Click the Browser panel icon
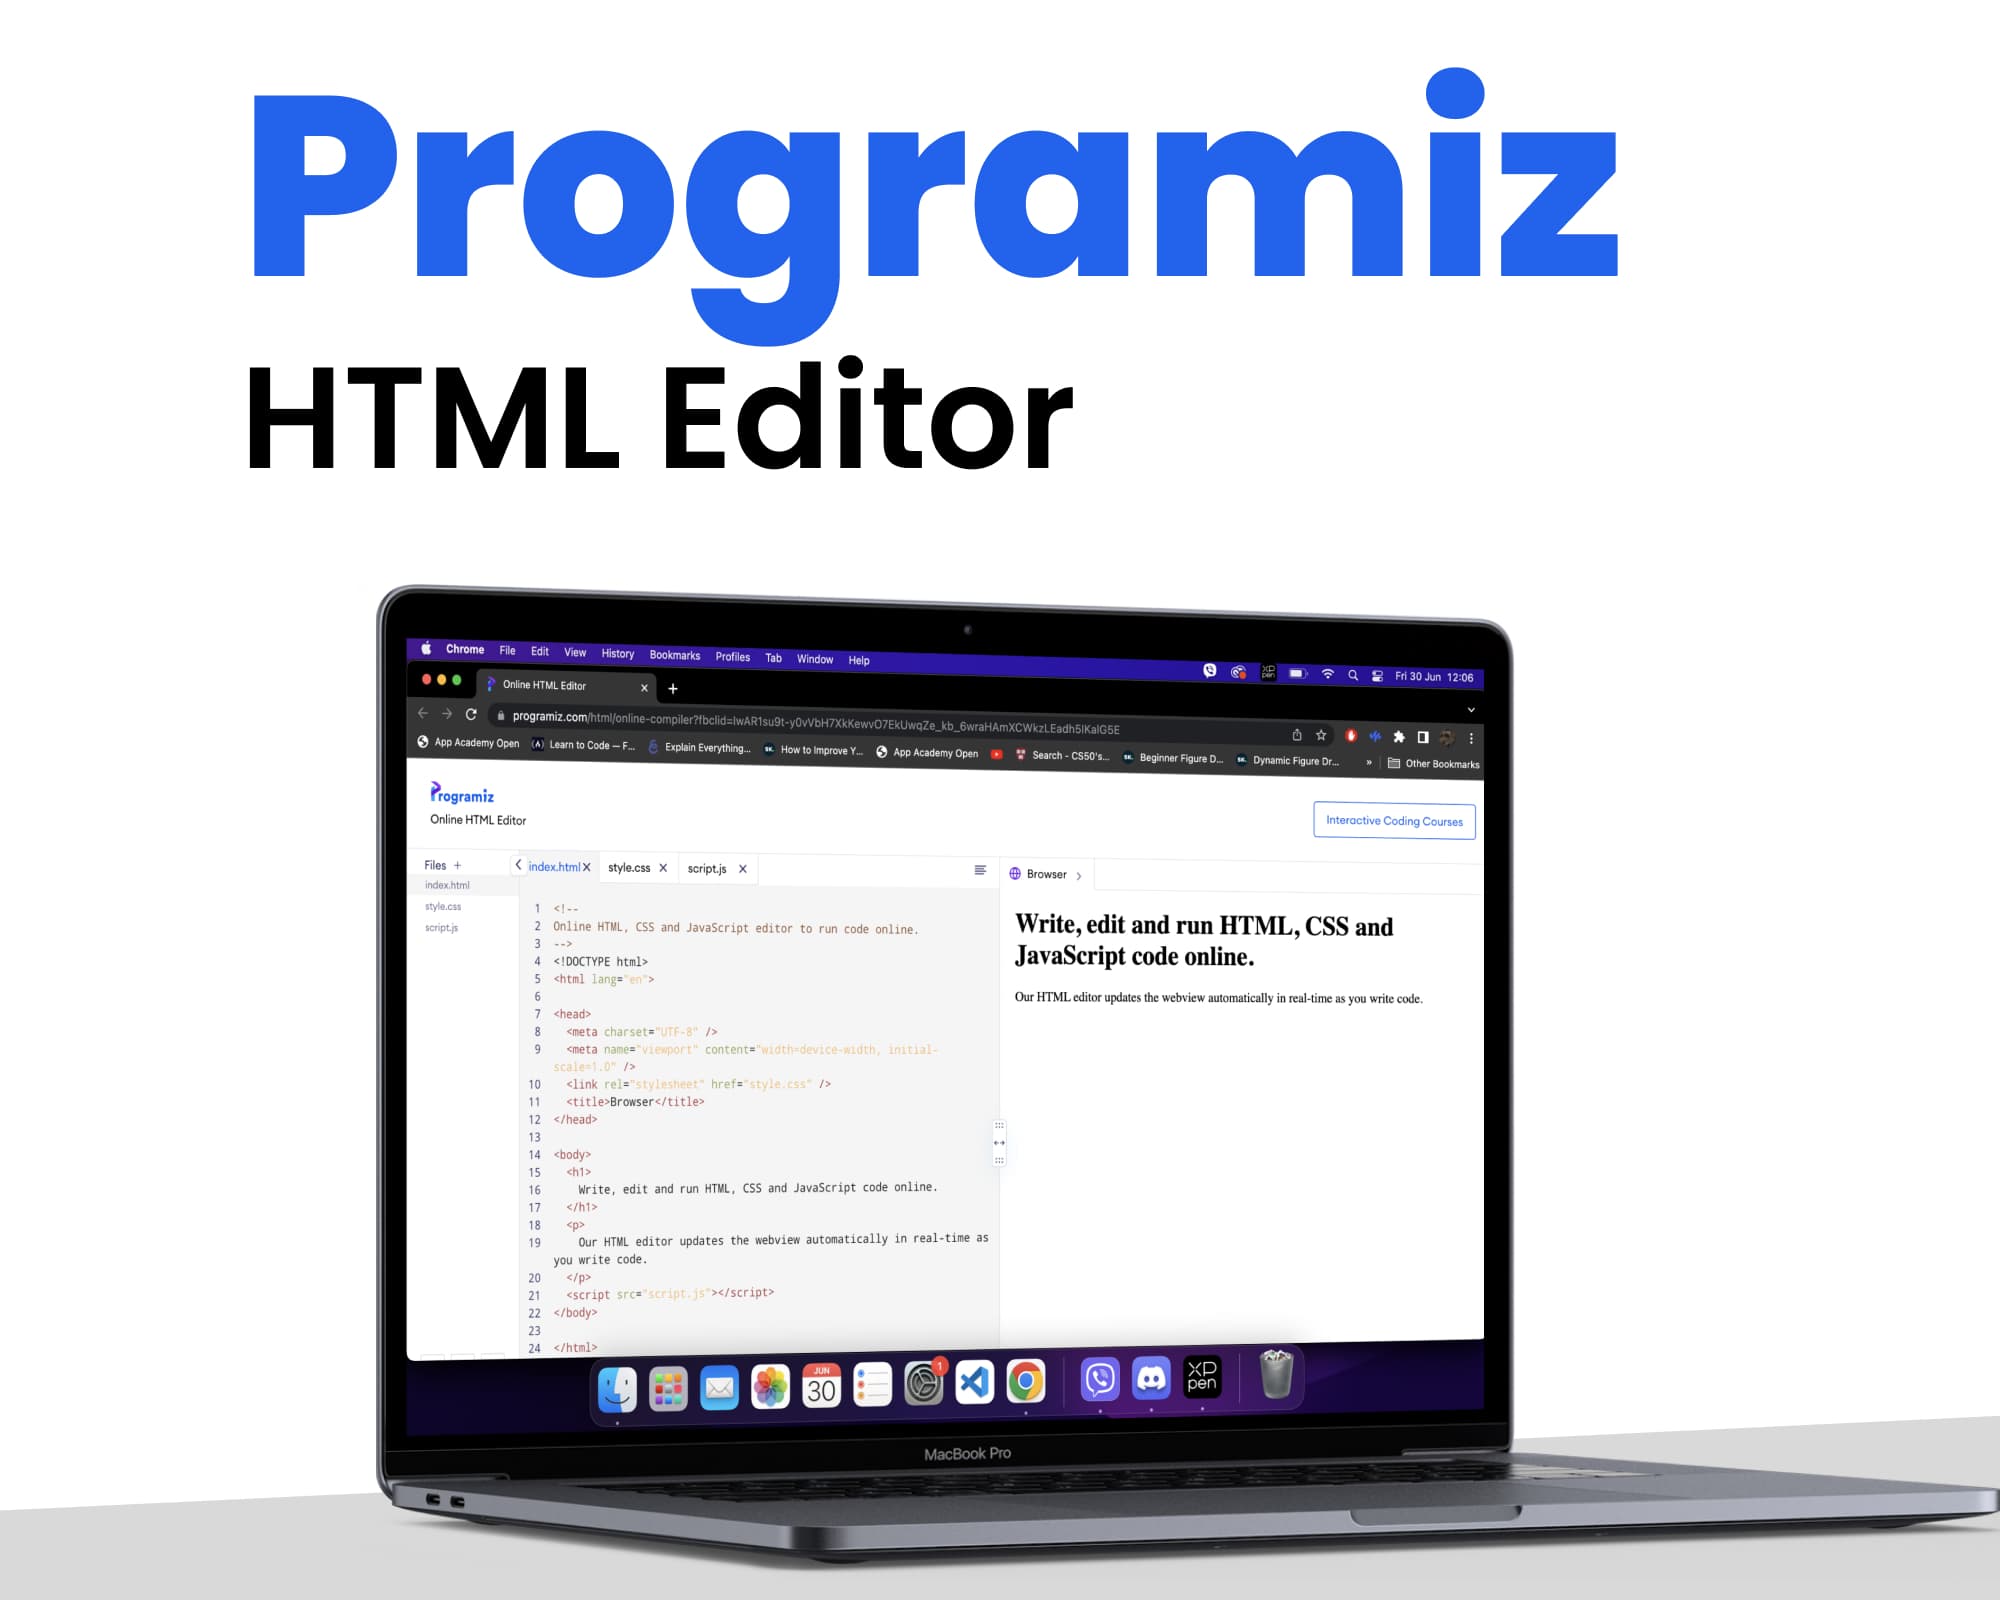The width and height of the screenshot is (2000, 1600). coord(1014,875)
